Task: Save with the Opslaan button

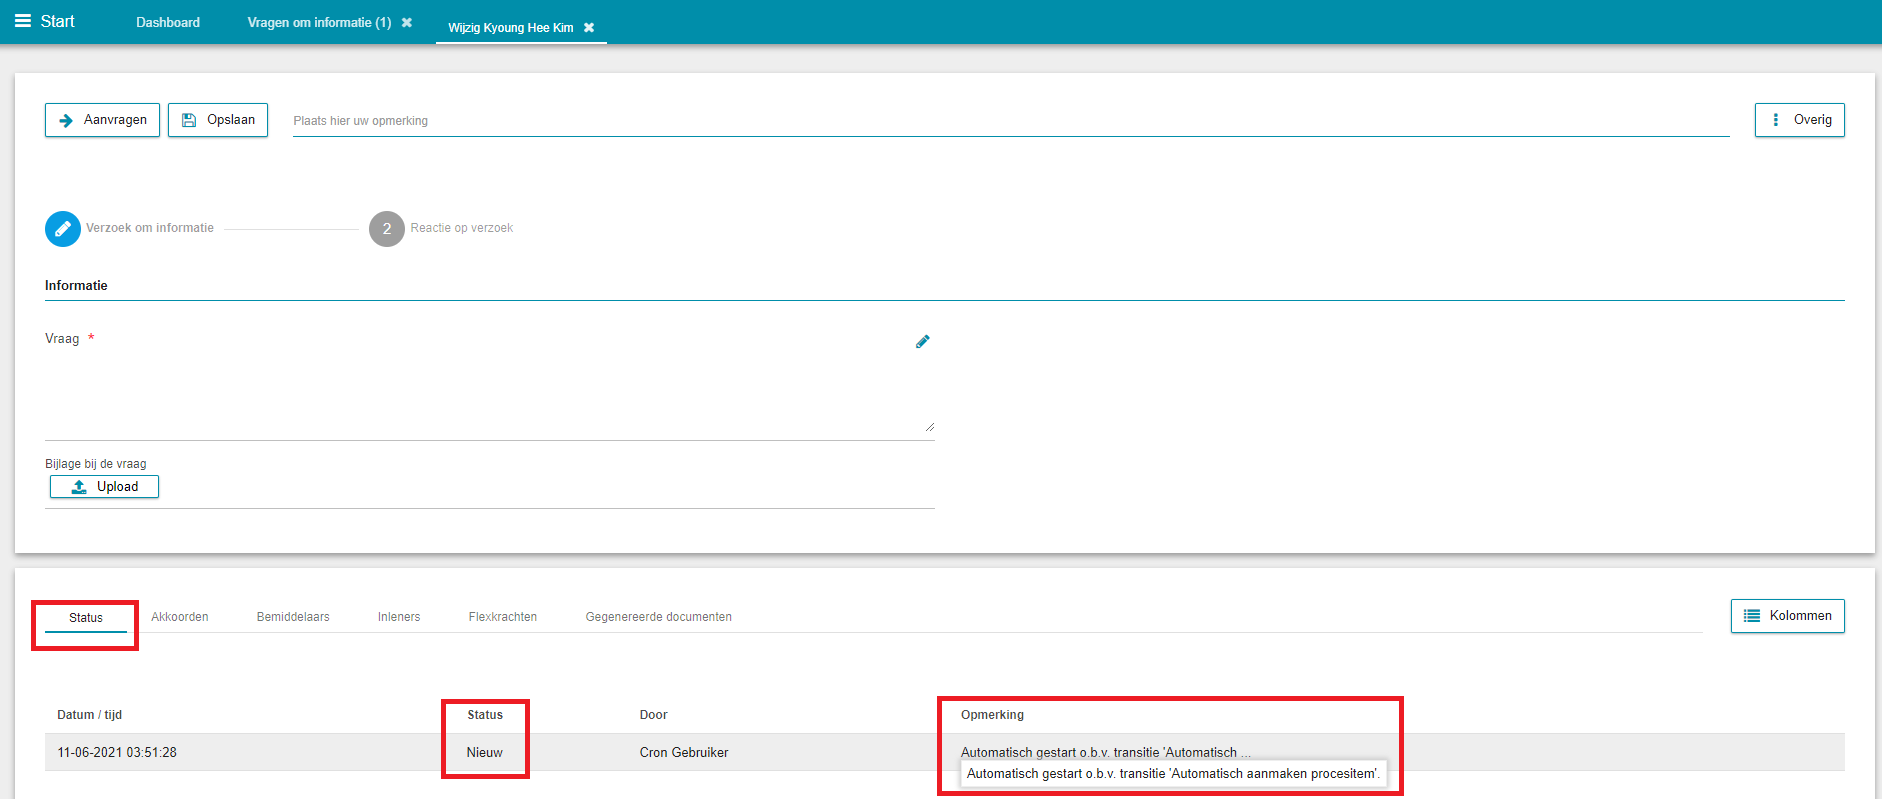Action: pos(218,120)
